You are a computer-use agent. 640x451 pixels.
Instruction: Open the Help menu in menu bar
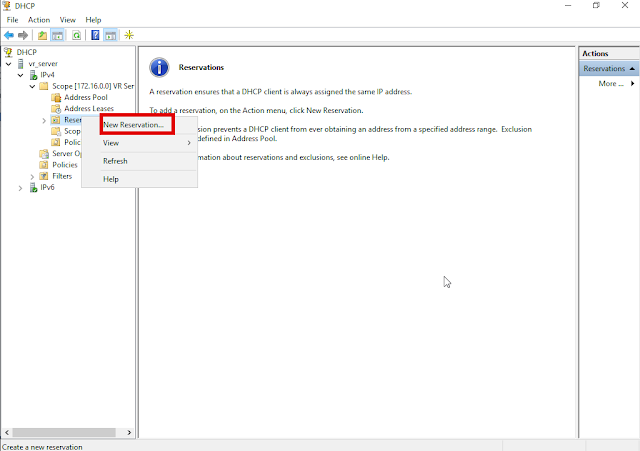(x=93, y=20)
